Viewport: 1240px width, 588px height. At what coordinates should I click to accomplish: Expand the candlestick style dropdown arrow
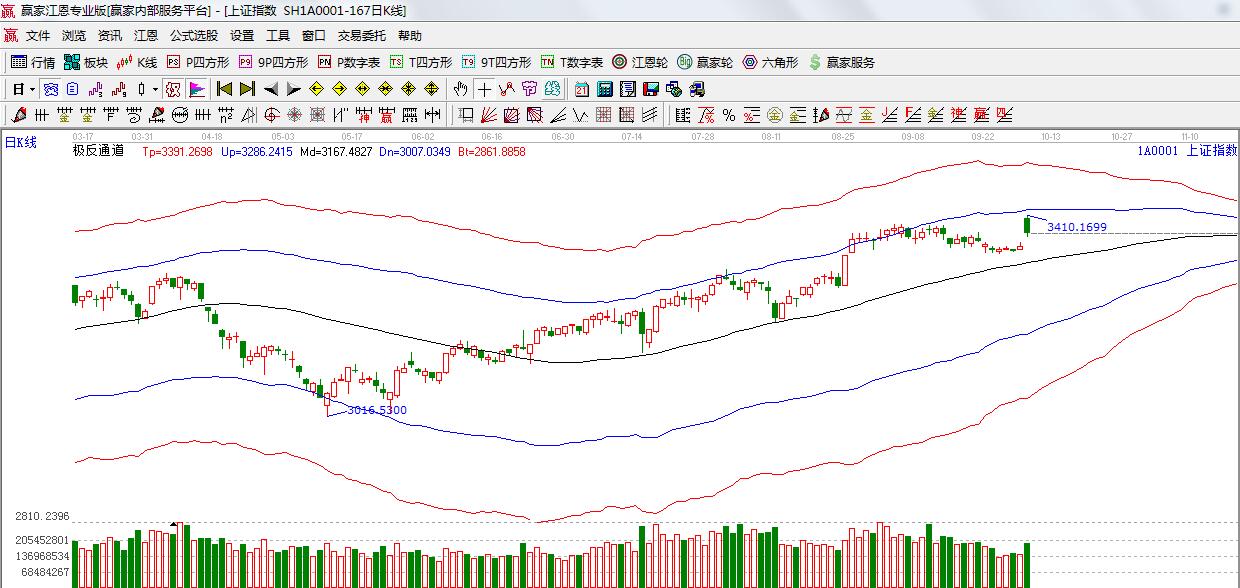155,89
